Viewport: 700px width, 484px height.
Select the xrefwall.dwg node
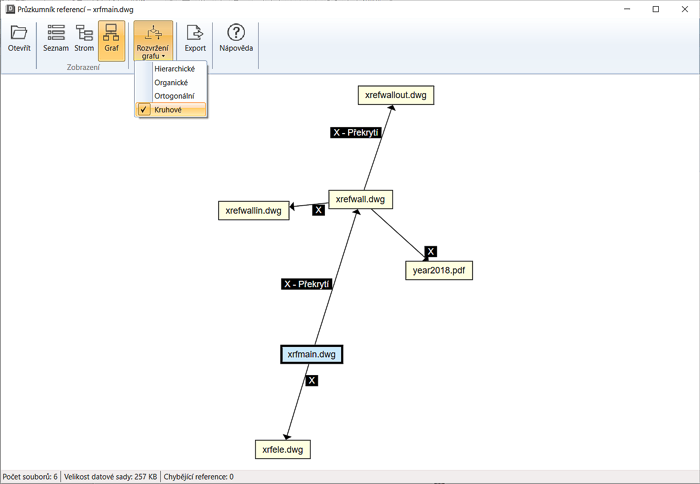(x=360, y=199)
